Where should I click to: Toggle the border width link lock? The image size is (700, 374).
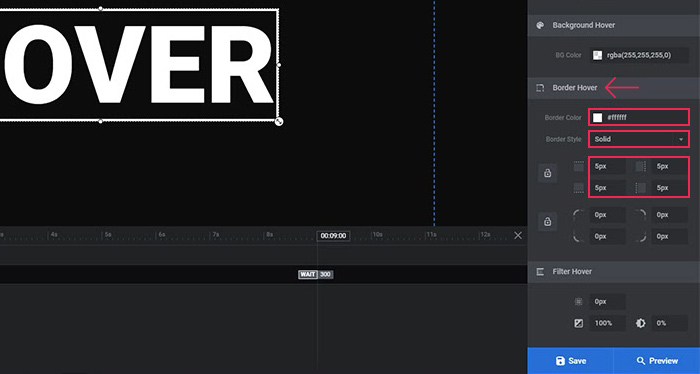point(547,173)
